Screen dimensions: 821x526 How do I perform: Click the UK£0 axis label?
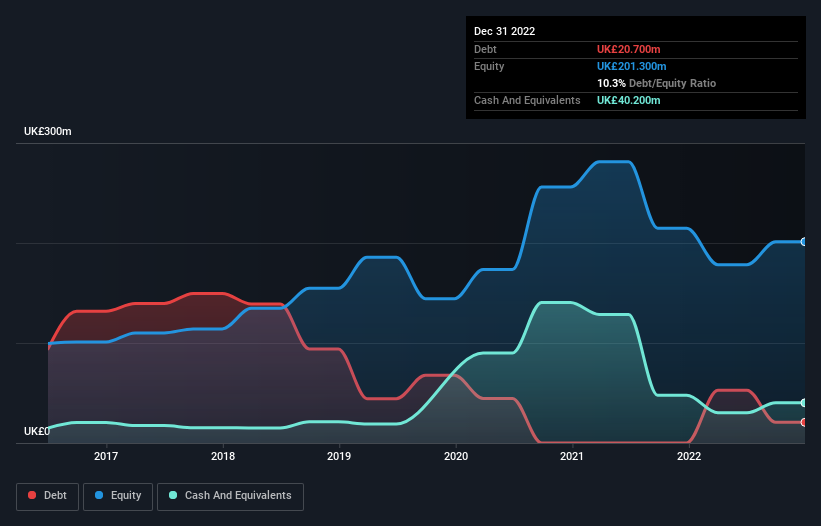pyautogui.click(x=37, y=431)
